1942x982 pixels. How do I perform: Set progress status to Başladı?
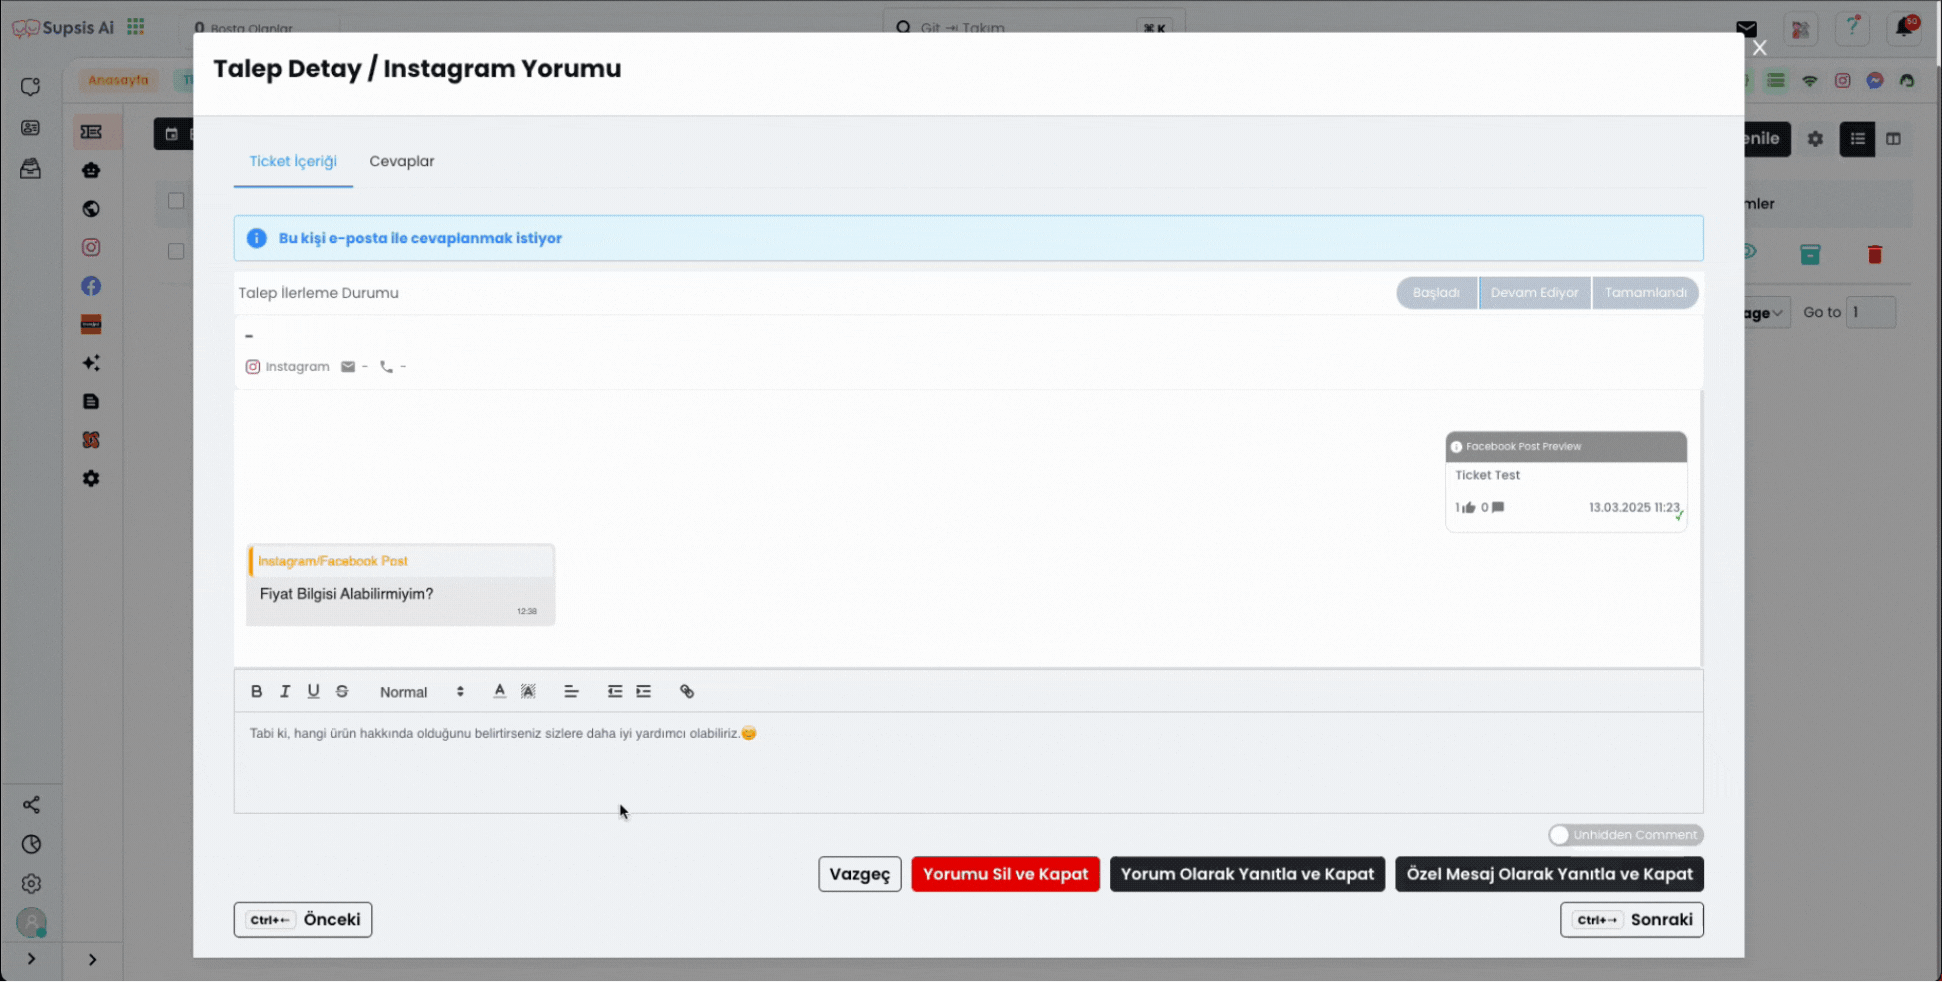tap(1436, 293)
